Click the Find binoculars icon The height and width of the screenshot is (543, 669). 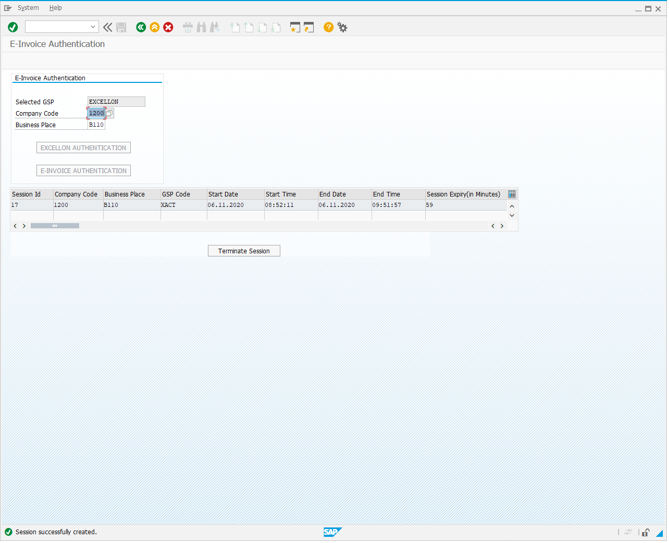coord(201,27)
